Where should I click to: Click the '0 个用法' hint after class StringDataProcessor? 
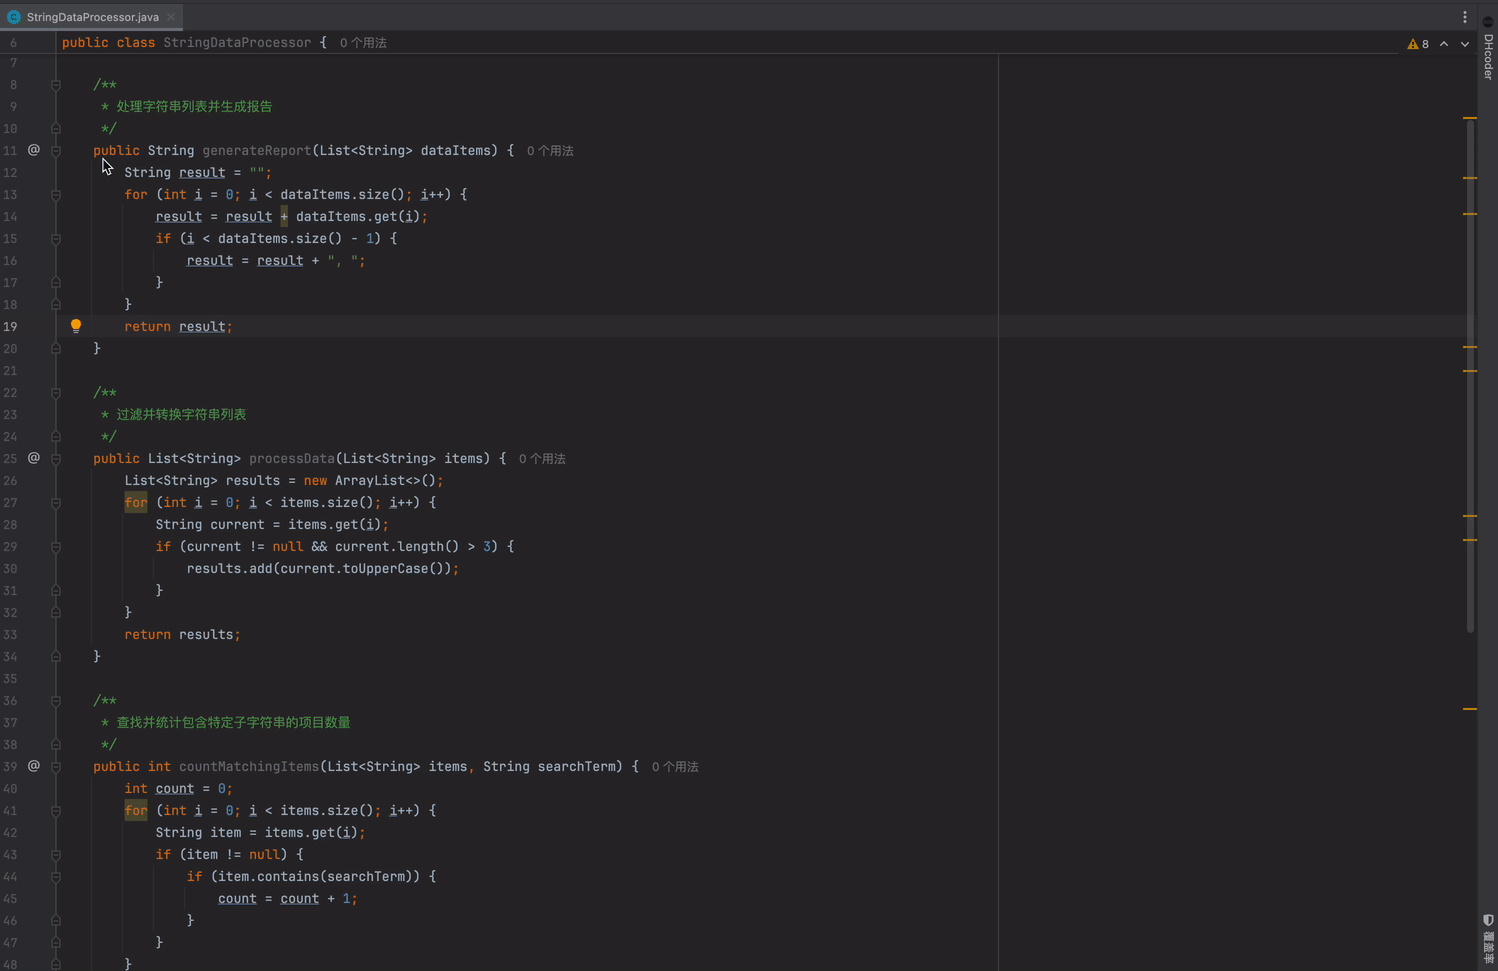coord(363,43)
